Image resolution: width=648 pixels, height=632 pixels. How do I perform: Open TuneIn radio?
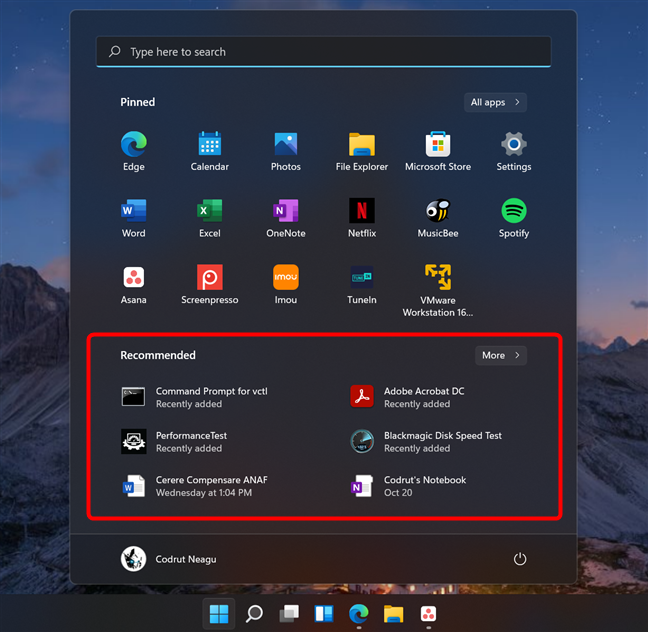point(362,284)
